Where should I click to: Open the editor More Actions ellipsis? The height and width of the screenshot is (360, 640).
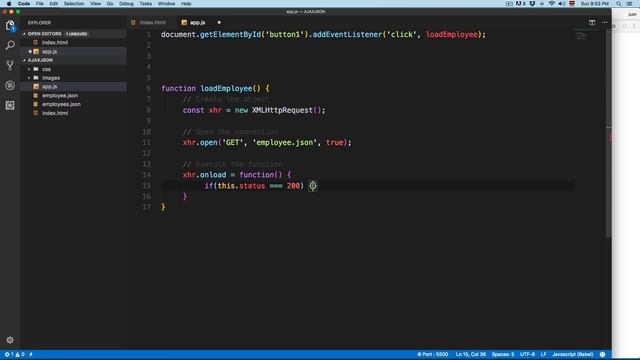point(604,22)
